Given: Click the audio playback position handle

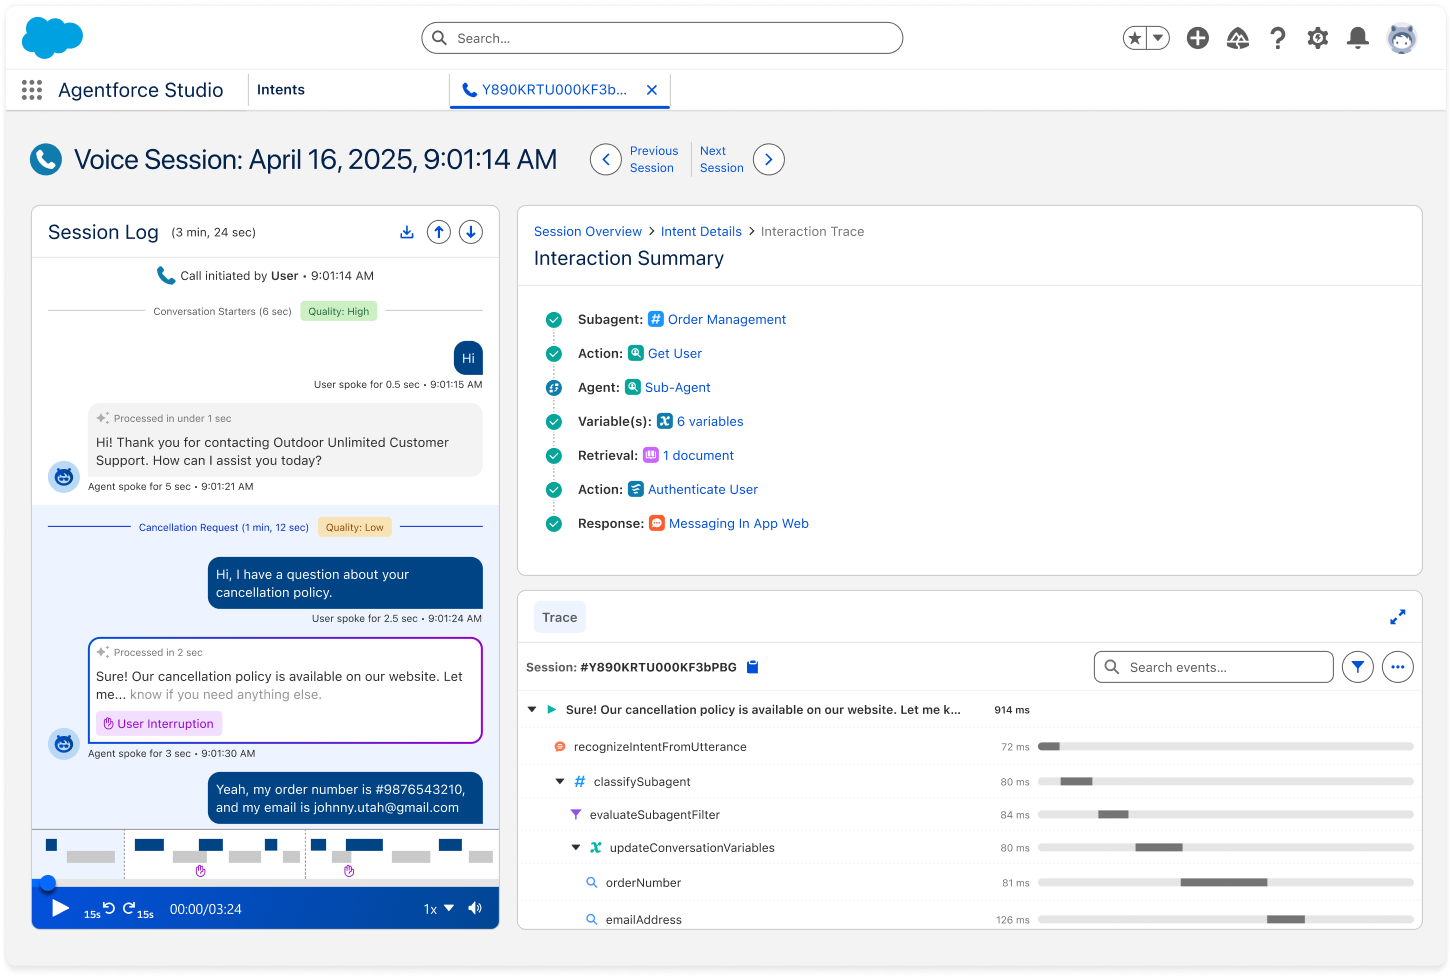Looking at the screenshot, I should tap(47, 883).
